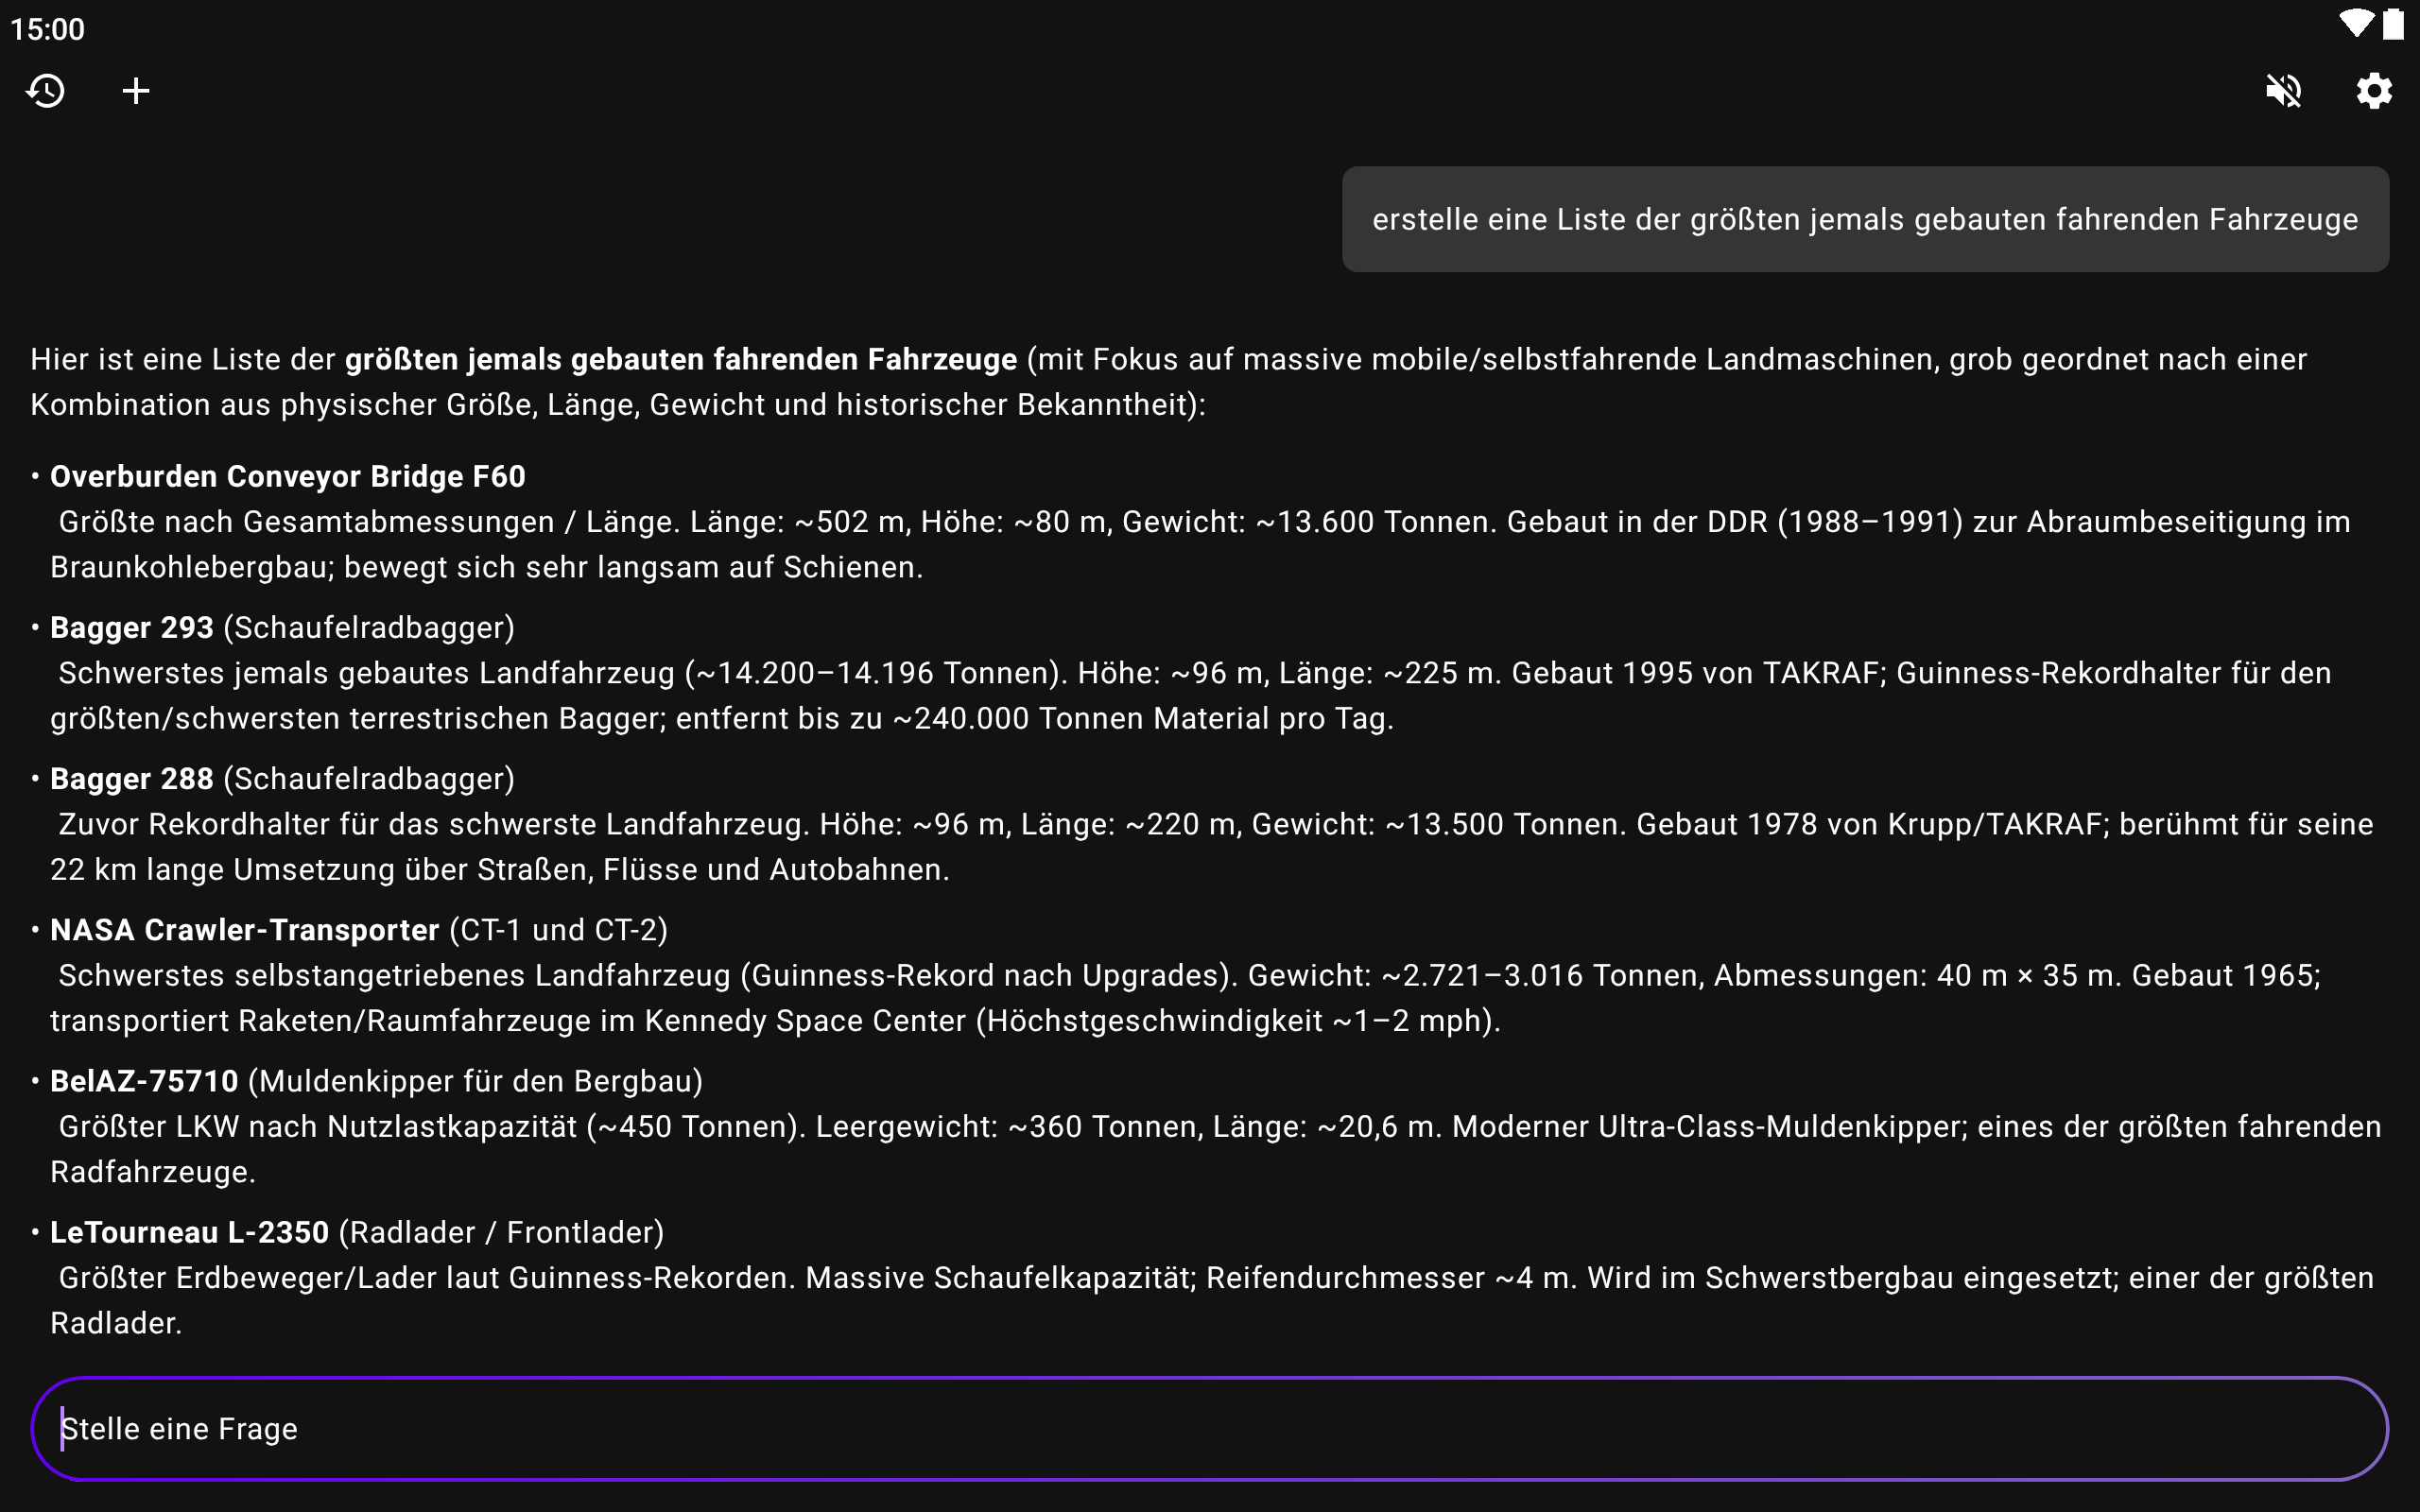Click the 'BelAZ-75710' list heading
This screenshot has height=1512, width=2420.
[144, 1081]
